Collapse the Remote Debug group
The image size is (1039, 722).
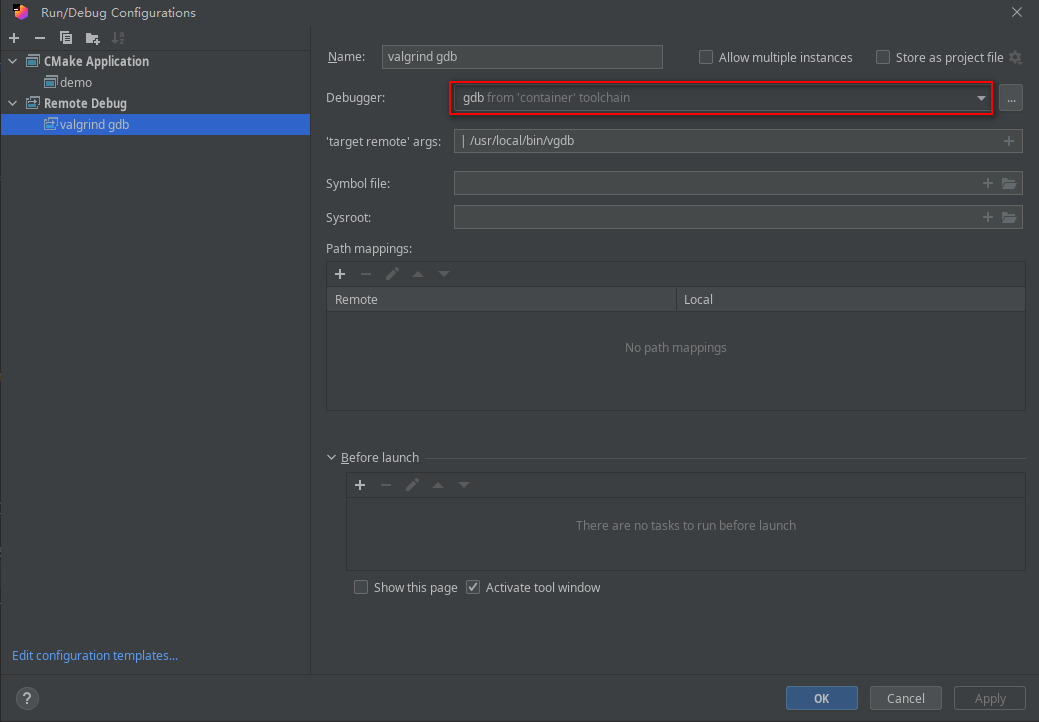coord(13,103)
